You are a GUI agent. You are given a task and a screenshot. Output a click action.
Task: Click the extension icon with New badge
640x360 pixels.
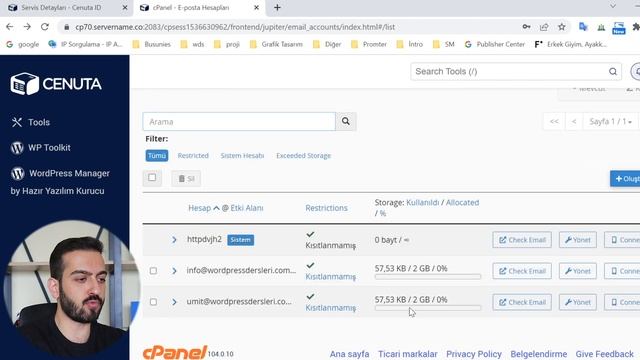coord(619,28)
